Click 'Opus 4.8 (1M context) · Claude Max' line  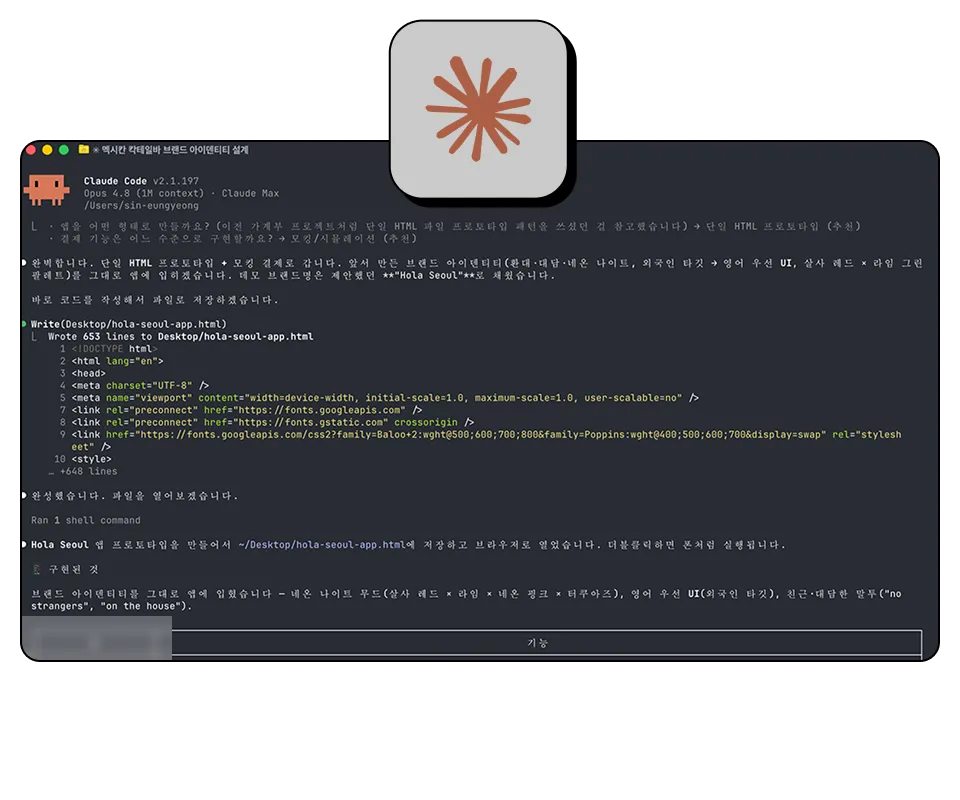(181, 193)
